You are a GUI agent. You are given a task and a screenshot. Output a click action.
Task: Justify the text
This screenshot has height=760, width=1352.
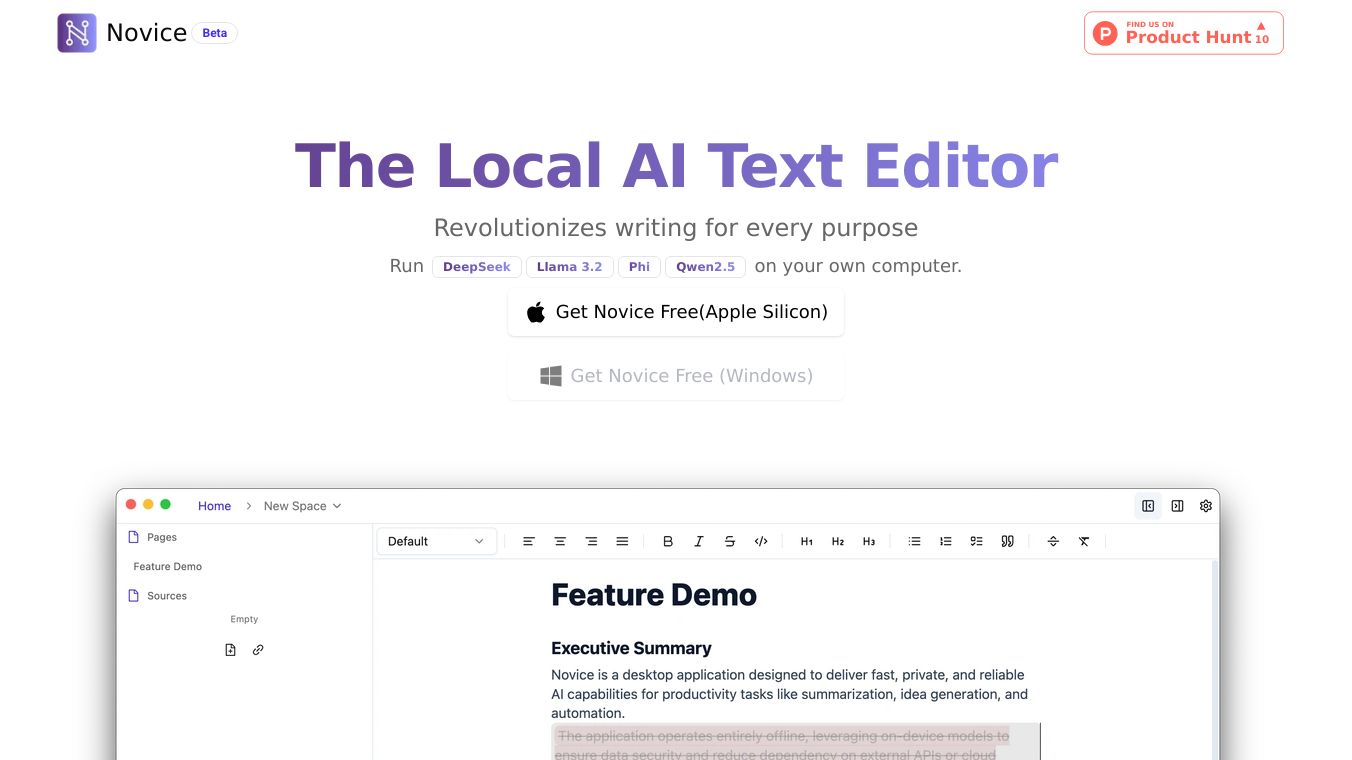pyautogui.click(x=622, y=541)
